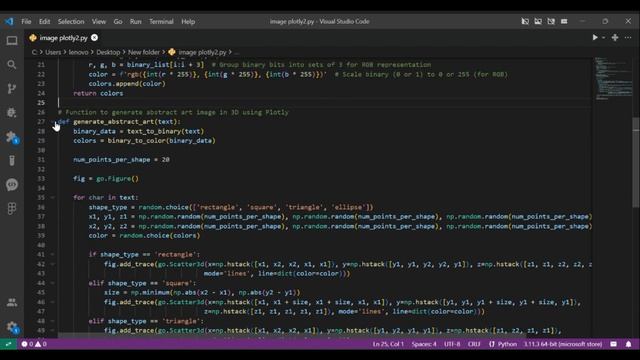640x360 pixels.
Task: Click line number 33 in gutter
Action: coord(41,179)
